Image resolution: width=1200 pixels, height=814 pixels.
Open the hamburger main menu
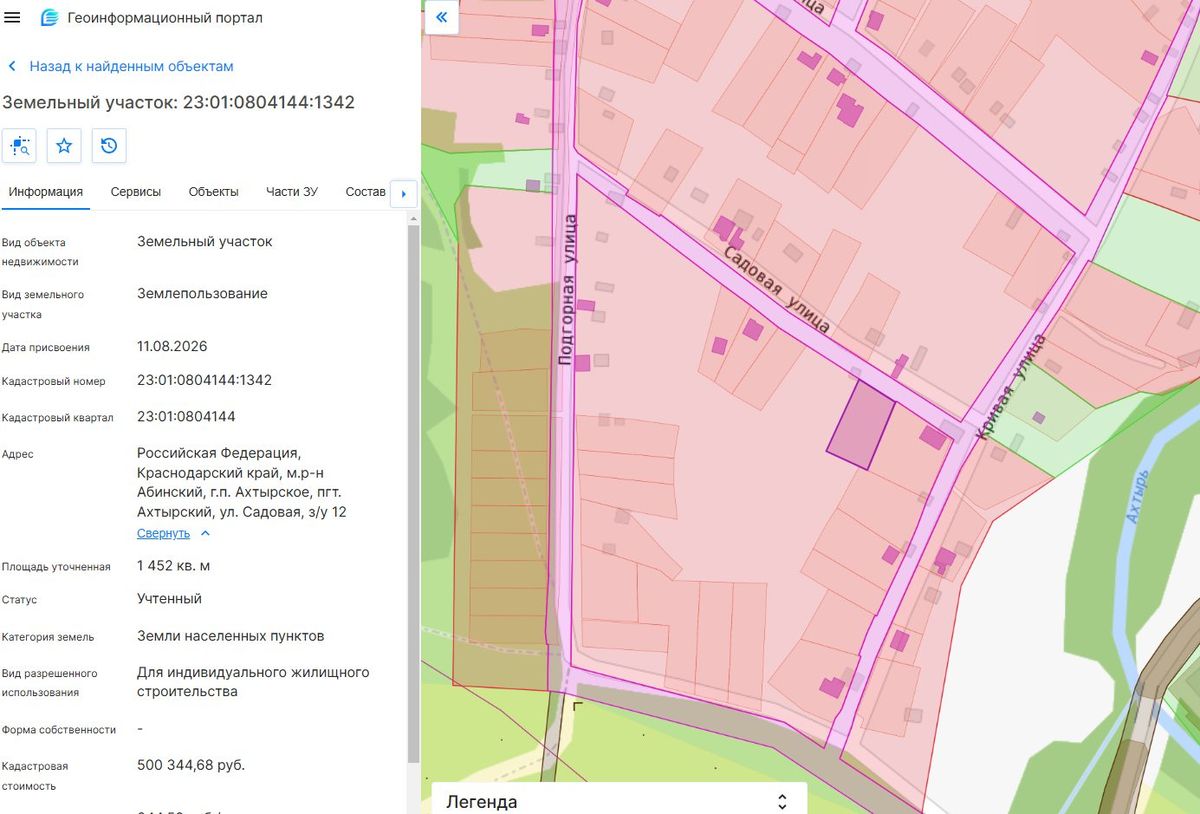click(x=13, y=18)
